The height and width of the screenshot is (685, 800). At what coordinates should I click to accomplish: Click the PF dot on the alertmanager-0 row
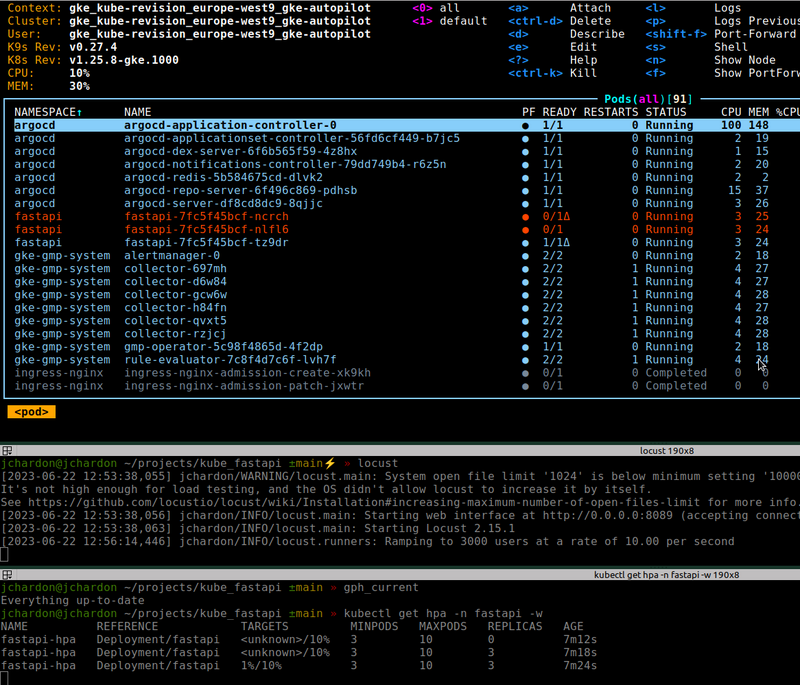point(526,256)
